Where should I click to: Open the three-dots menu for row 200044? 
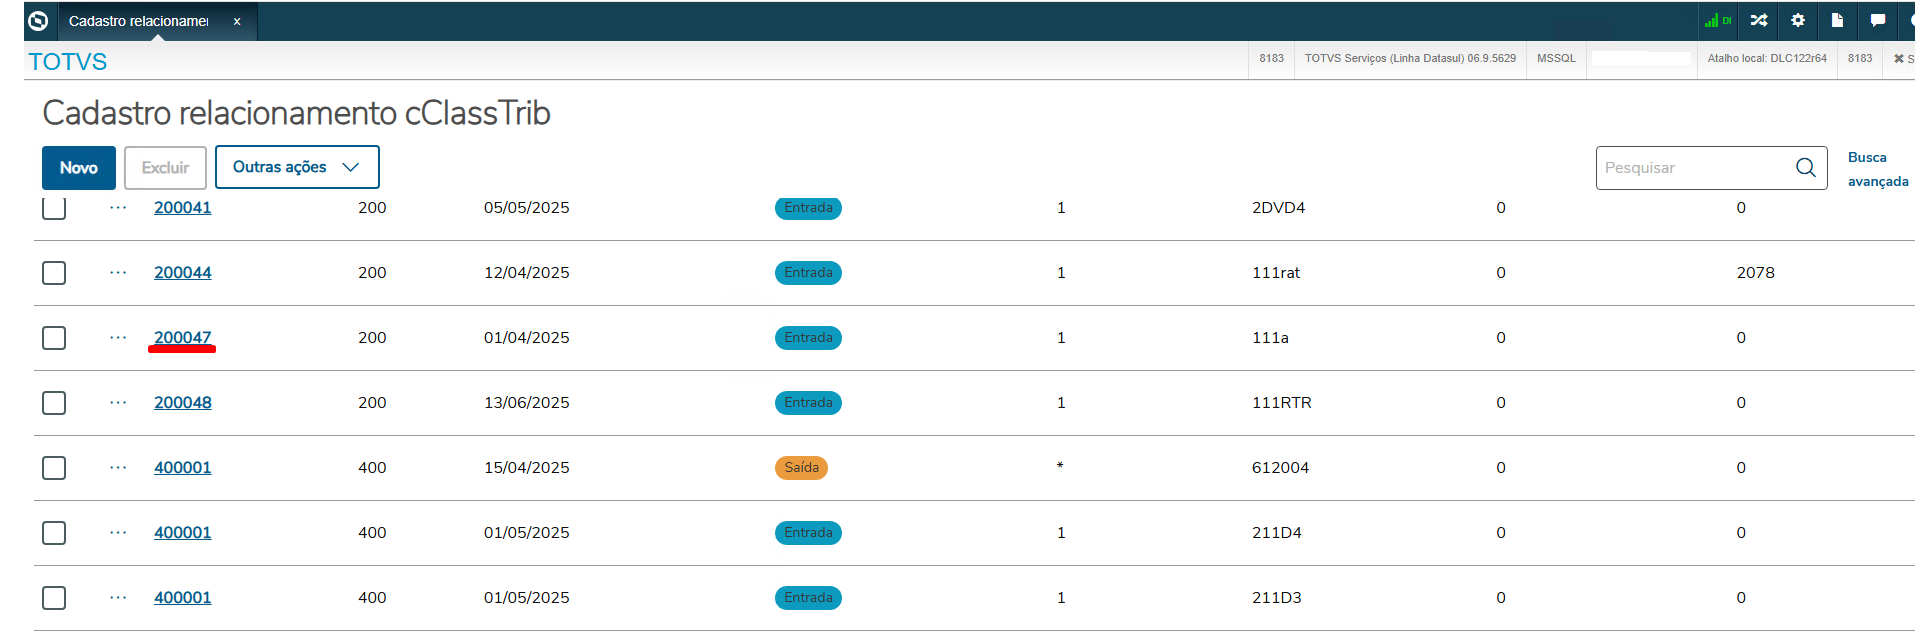pos(118,272)
